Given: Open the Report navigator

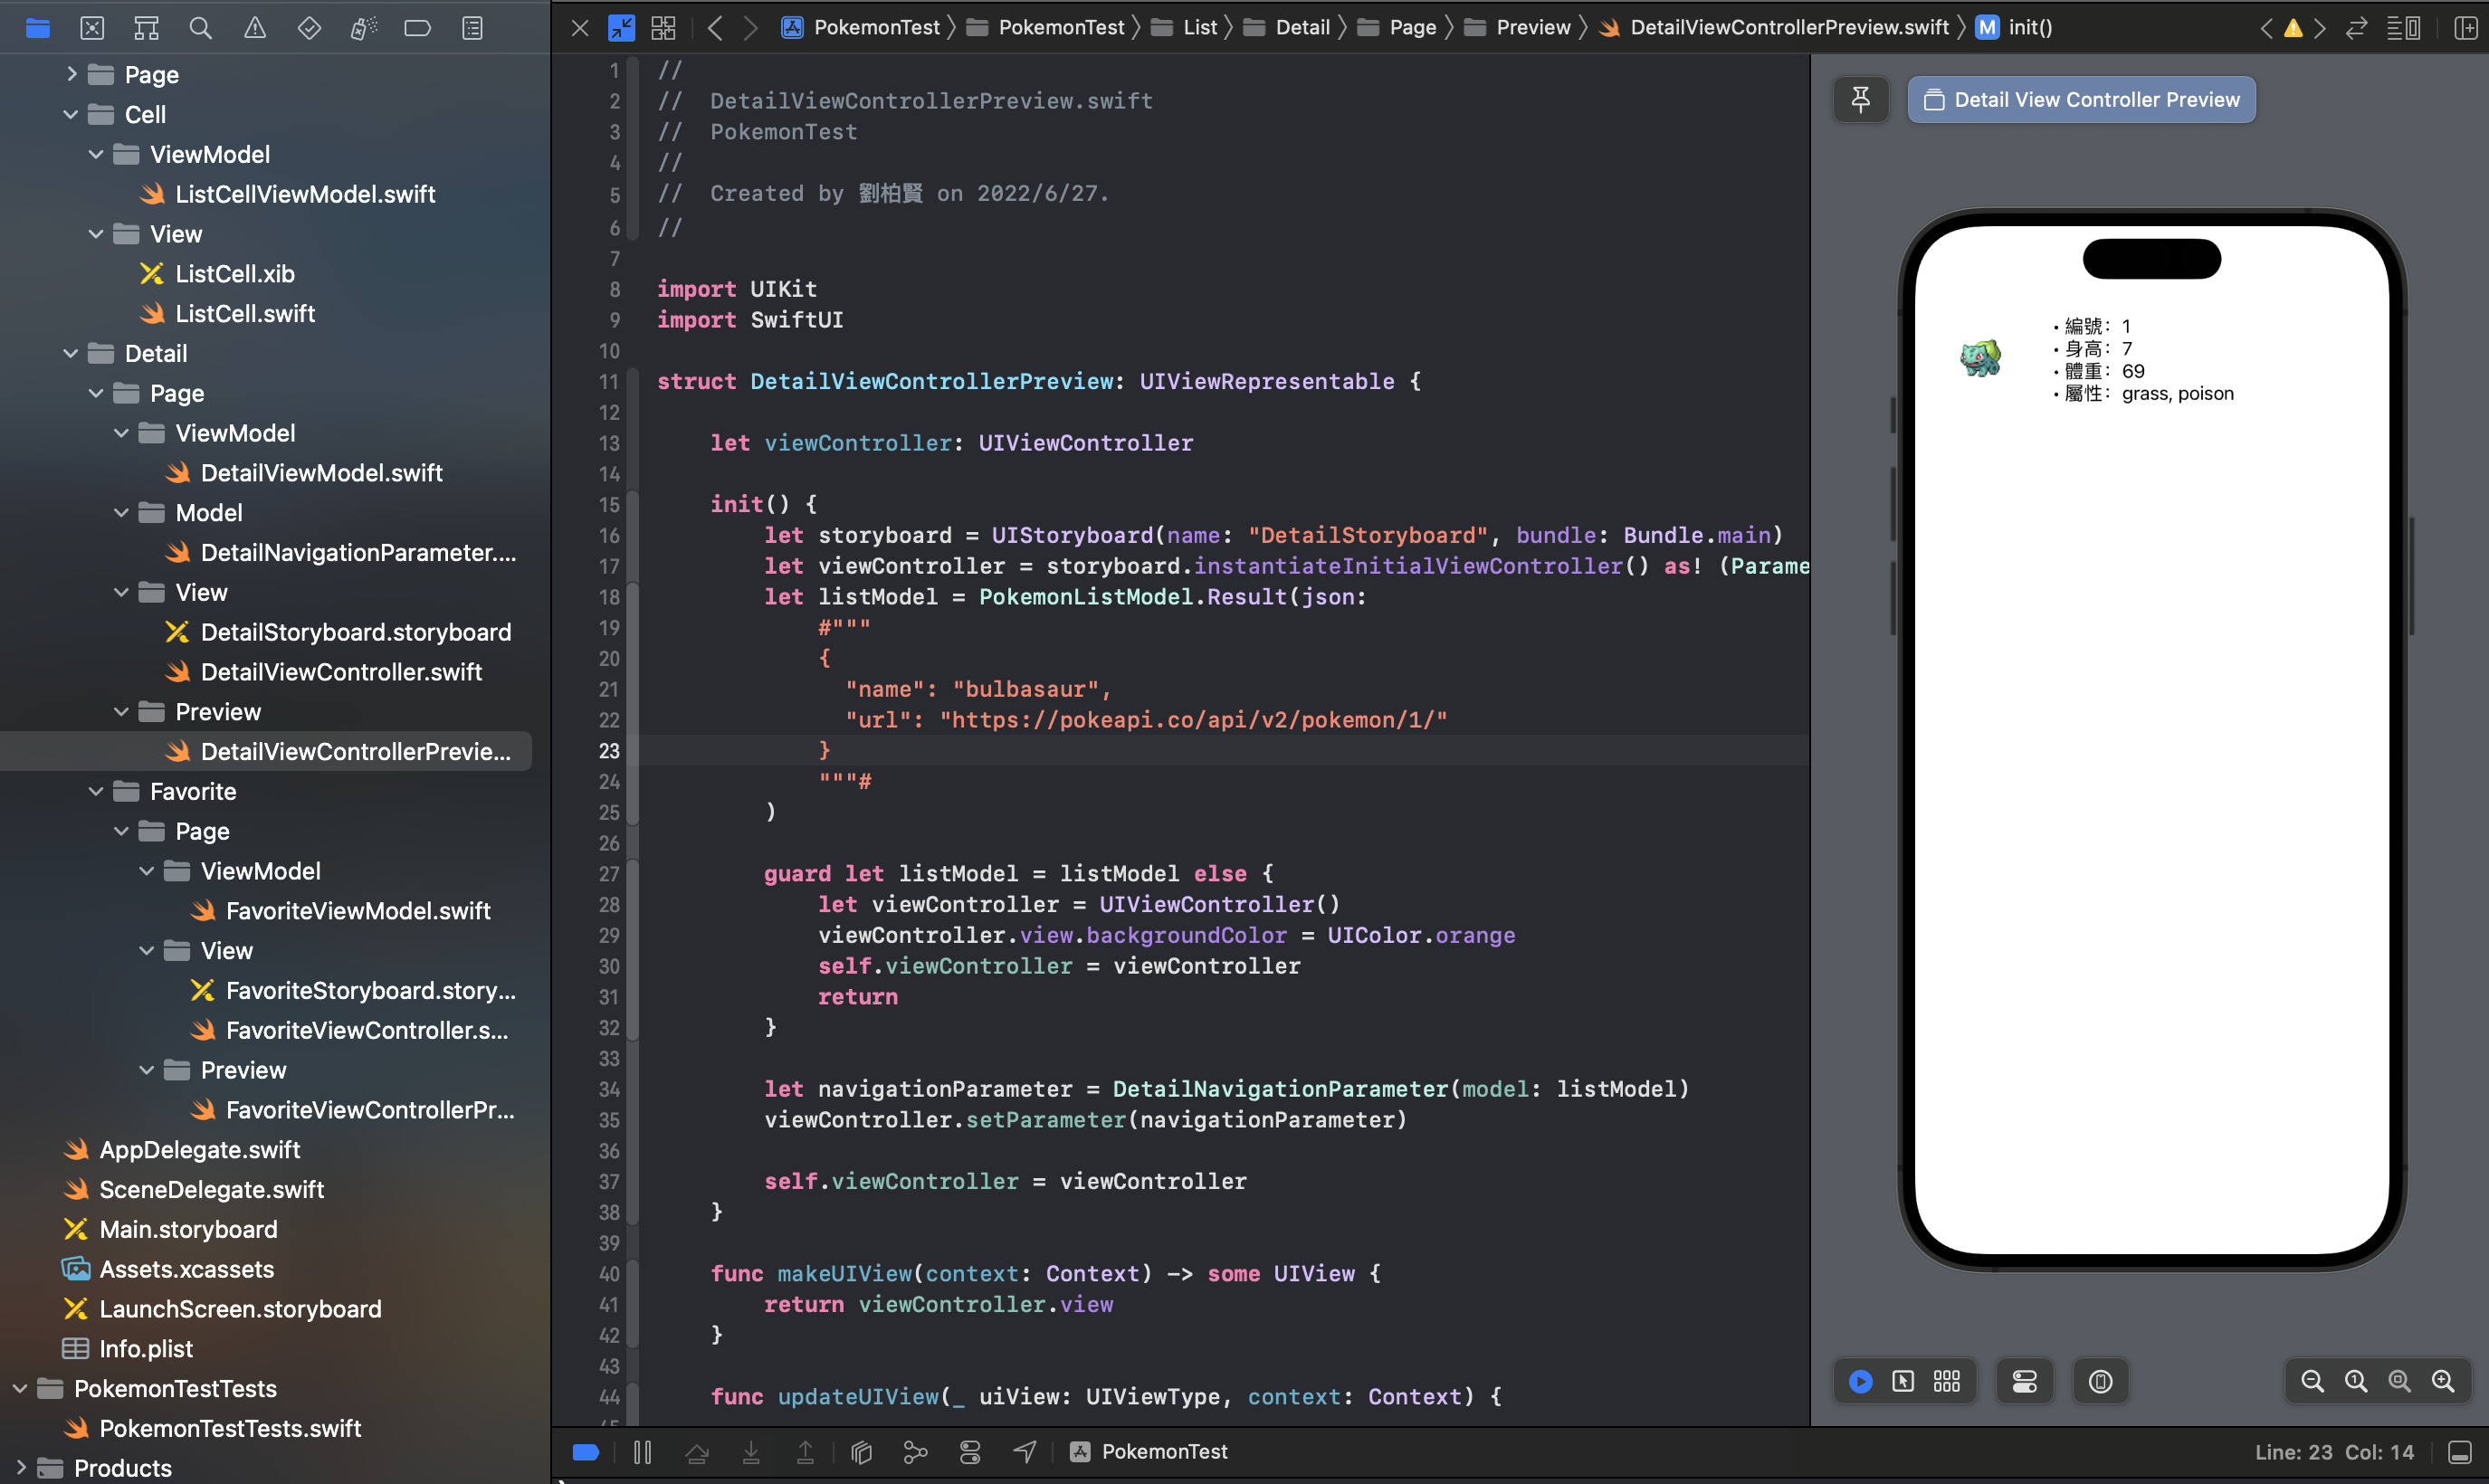Looking at the screenshot, I should [471, 27].
